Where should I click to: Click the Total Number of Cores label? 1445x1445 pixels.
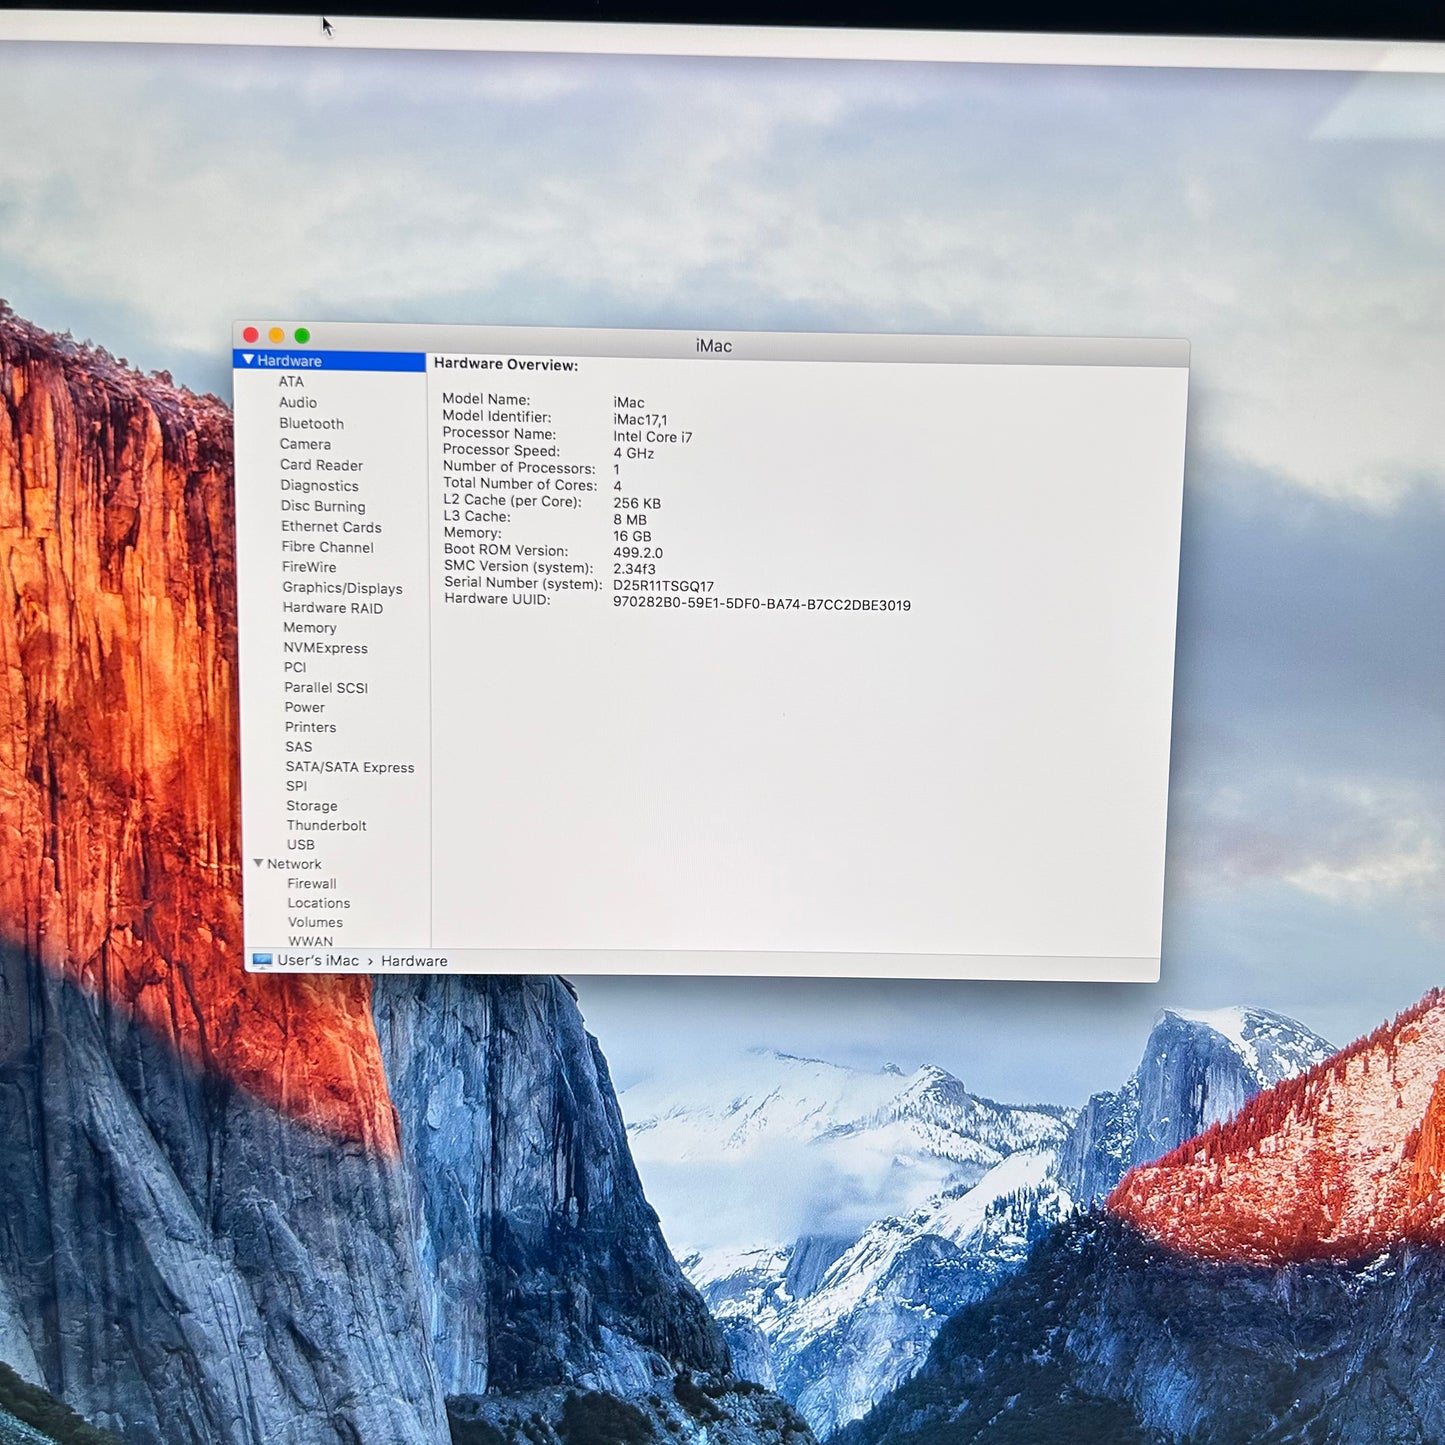pyautogui.click(x=520, y=484)
